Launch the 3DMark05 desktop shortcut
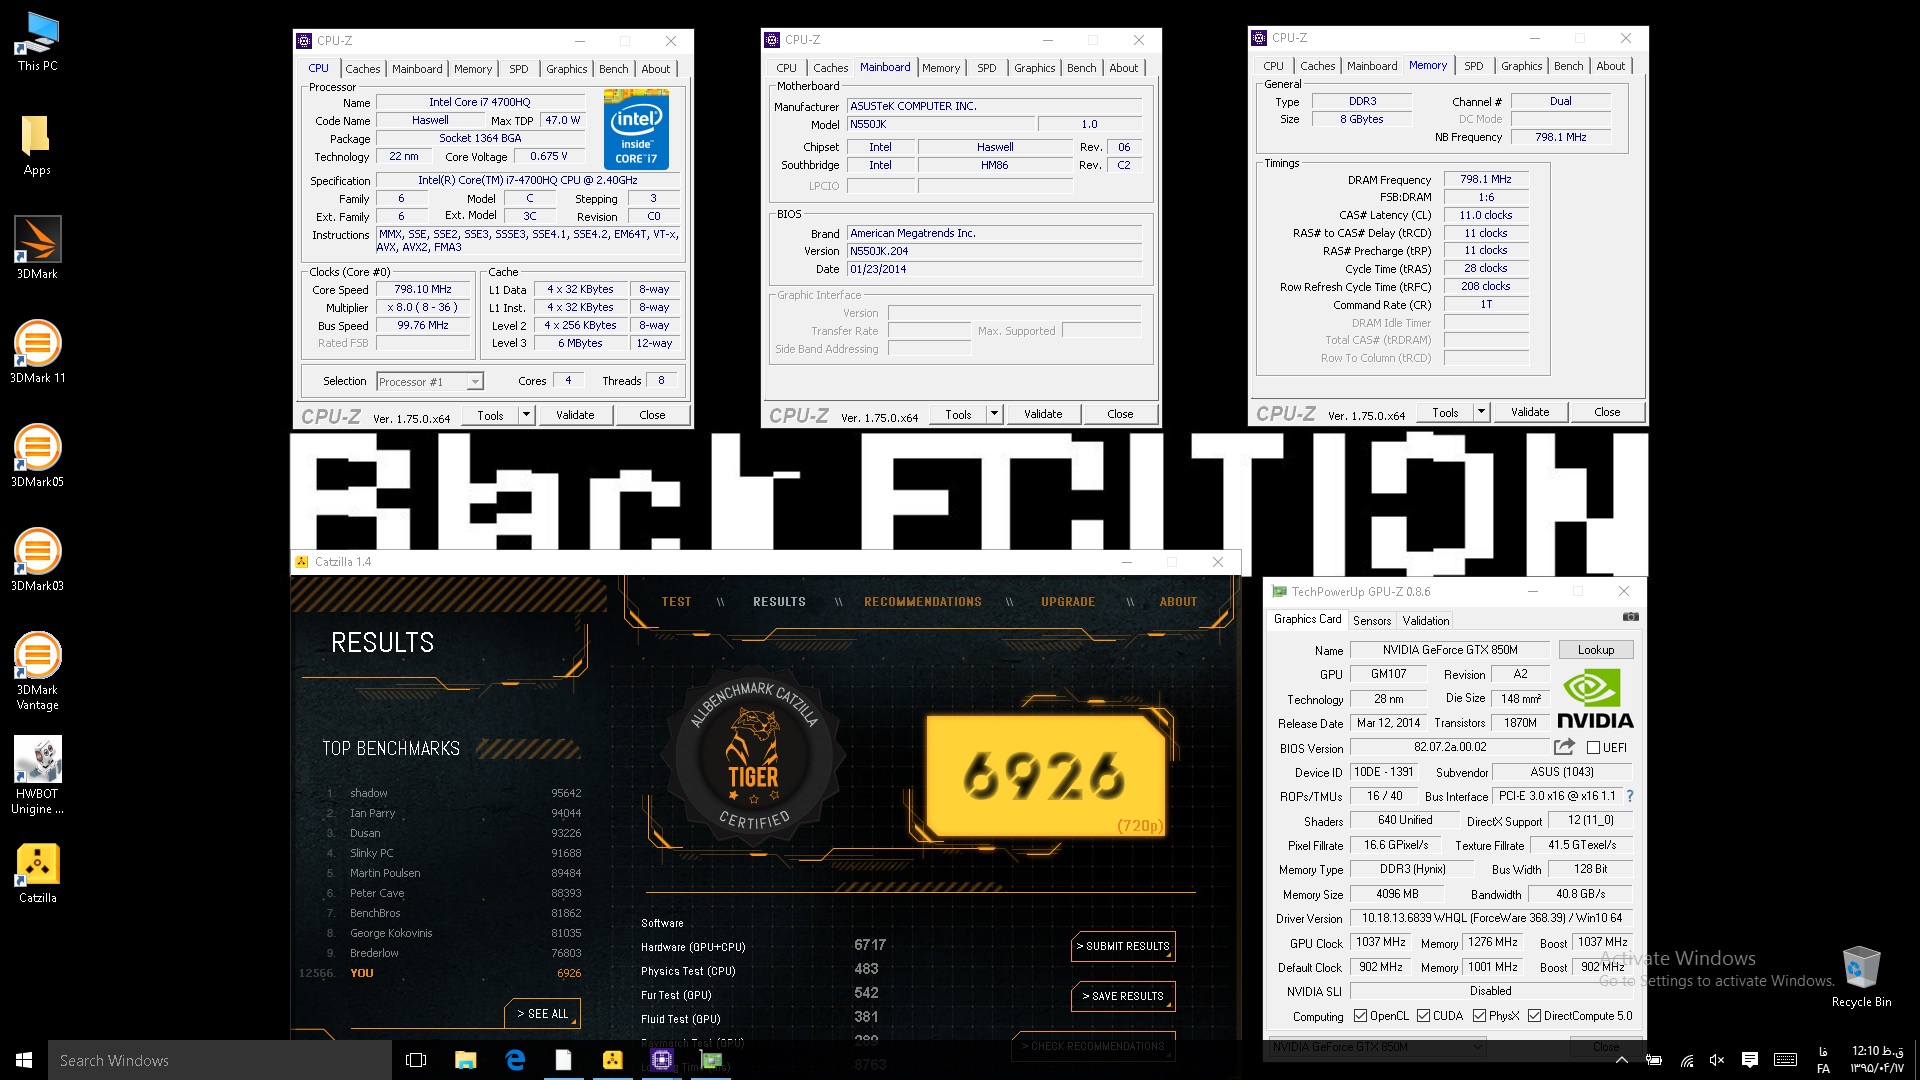Screen dimensions: 1920x1080 click(37, 456)
